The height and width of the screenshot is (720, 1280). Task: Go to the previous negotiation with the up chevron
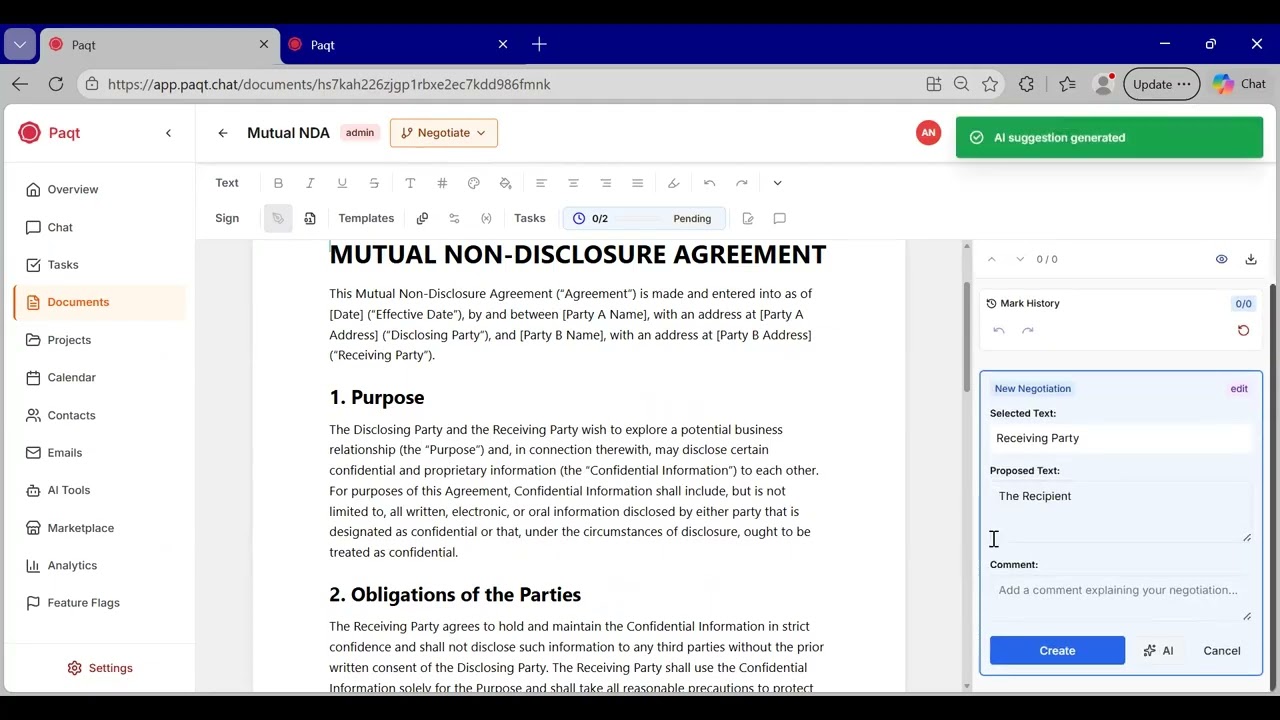tap(992, 259)
